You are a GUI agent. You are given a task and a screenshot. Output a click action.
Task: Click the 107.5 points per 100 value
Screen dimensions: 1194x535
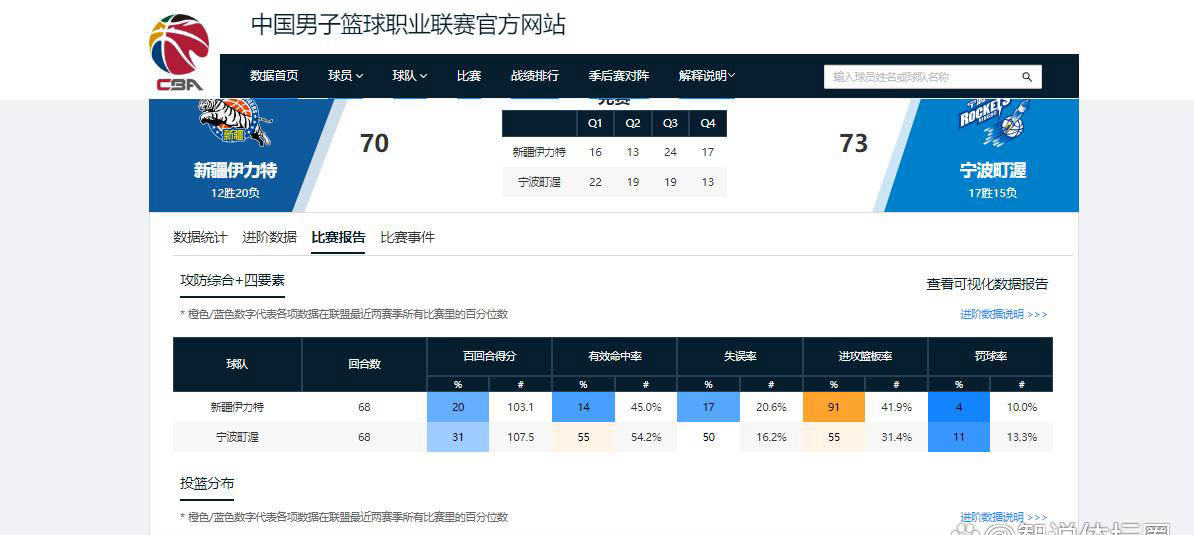(520, 438)
